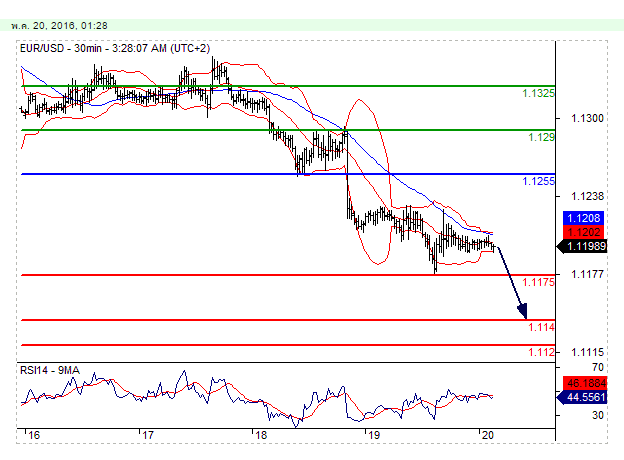This screenshot has width=624, height=460.
Task: Click the 1.112 red support label
Action: 541,352
